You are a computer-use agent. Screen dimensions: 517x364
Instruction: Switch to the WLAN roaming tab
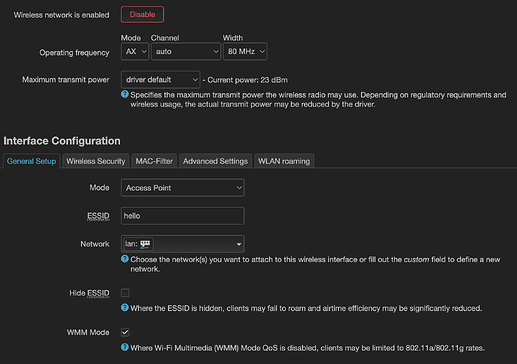(x=284, y=161)
